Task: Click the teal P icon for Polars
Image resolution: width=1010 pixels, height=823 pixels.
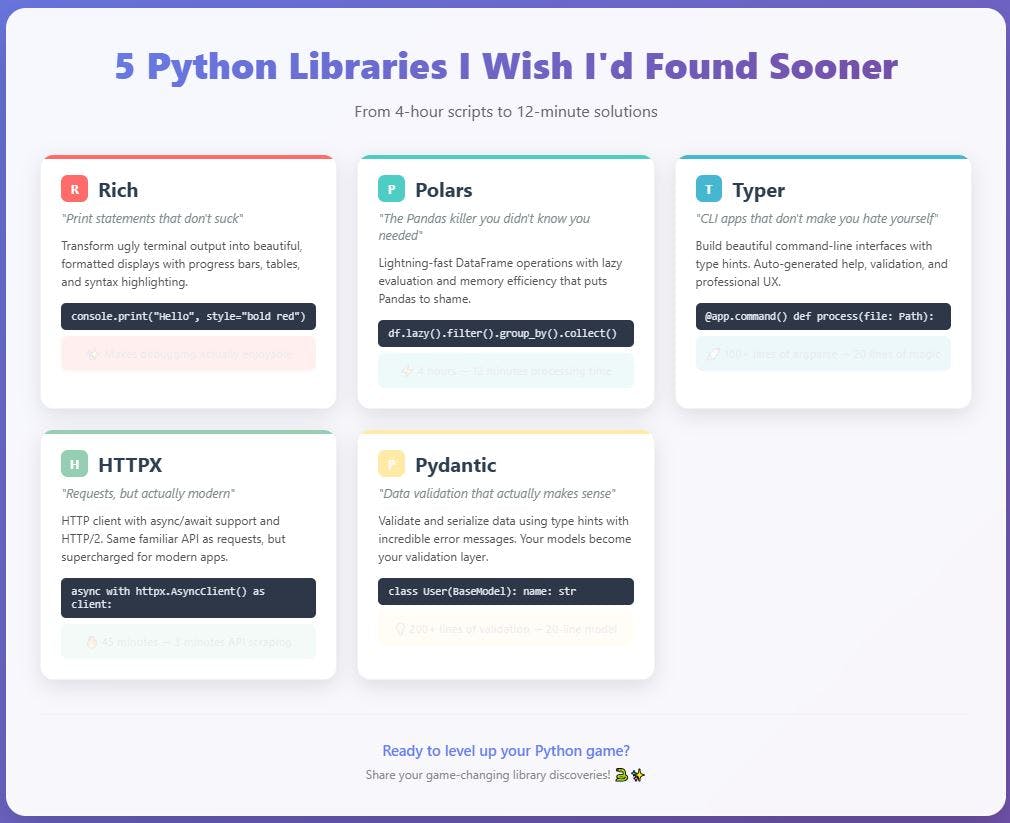Action: click(391, 189)
